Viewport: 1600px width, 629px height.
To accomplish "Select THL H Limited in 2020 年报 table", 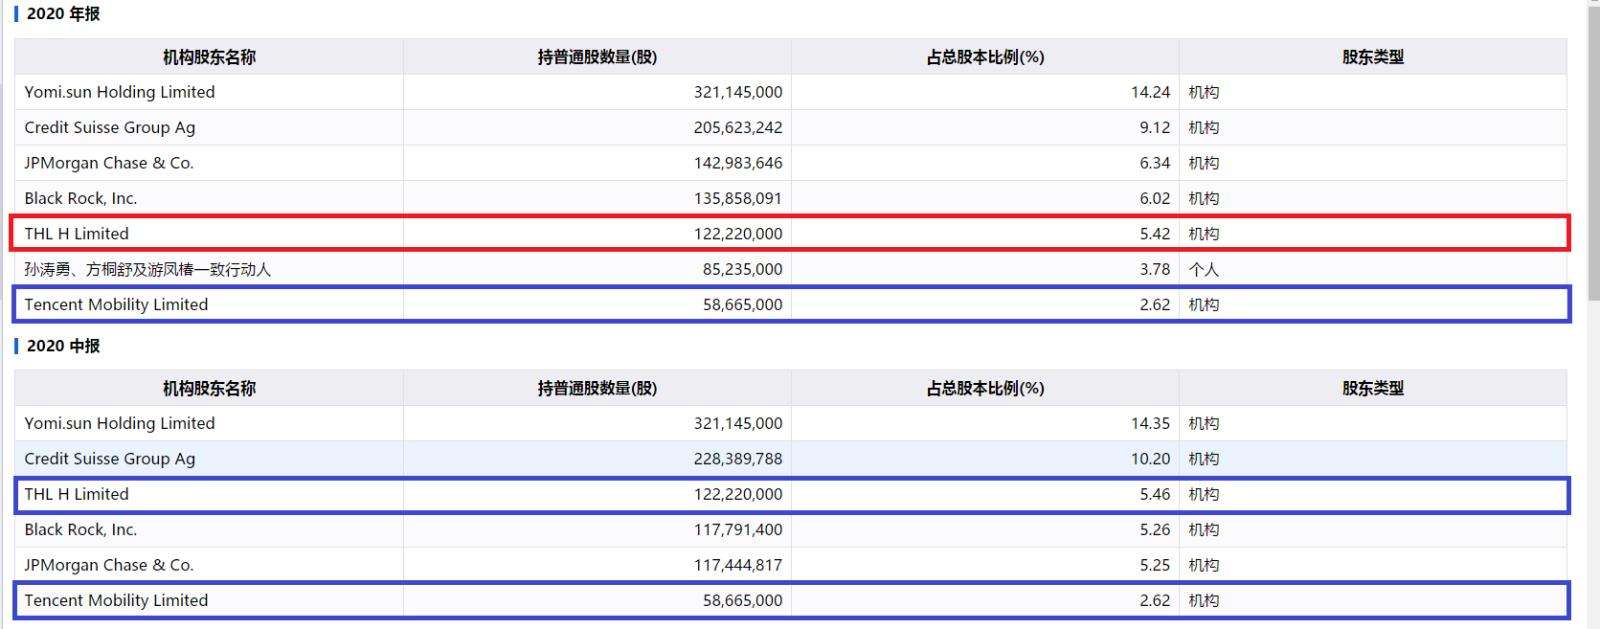I will 77,234.
